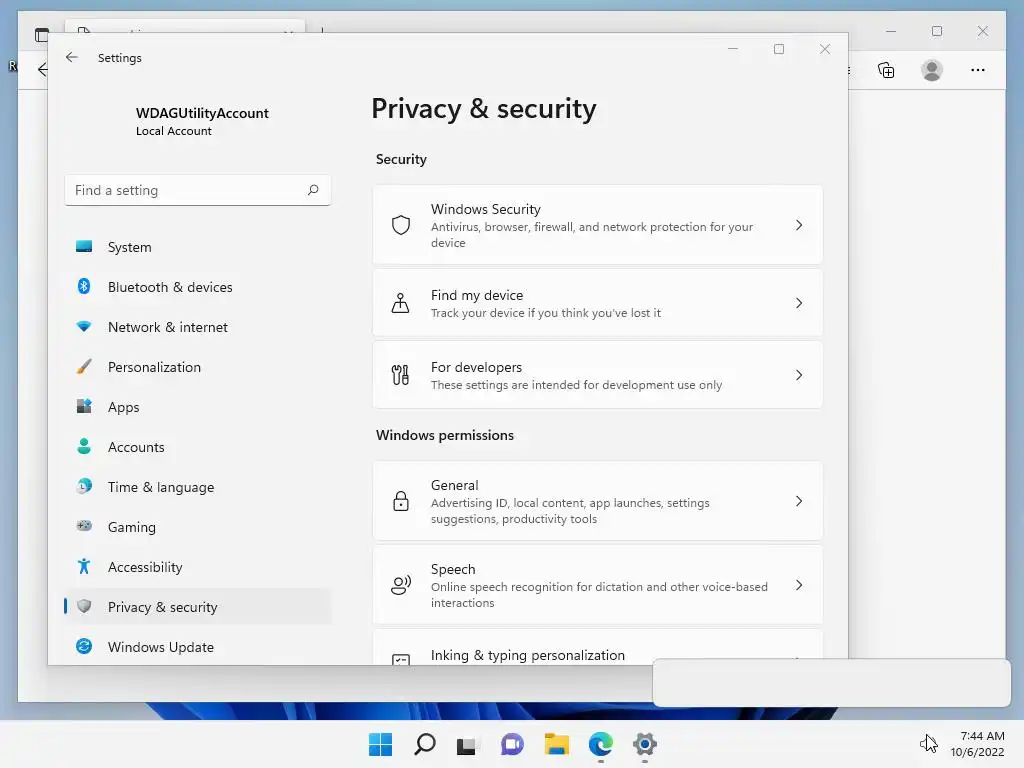Viewport: 1024px width, 768px height.
Task: Open taskbar Search magnifier
Action: tap(424, 744)
